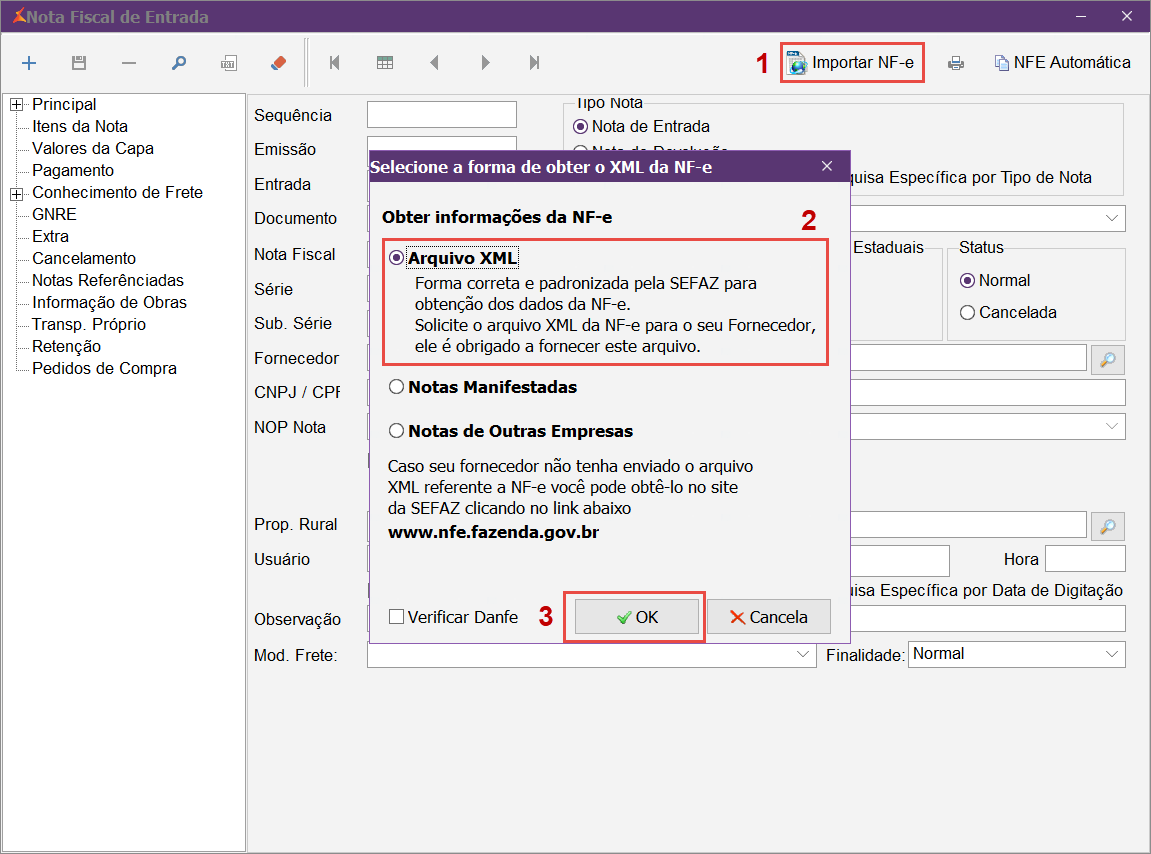Open the Mod. Frete dropdown
Viewport: 1151px width, 854px height.
[803, 654]
